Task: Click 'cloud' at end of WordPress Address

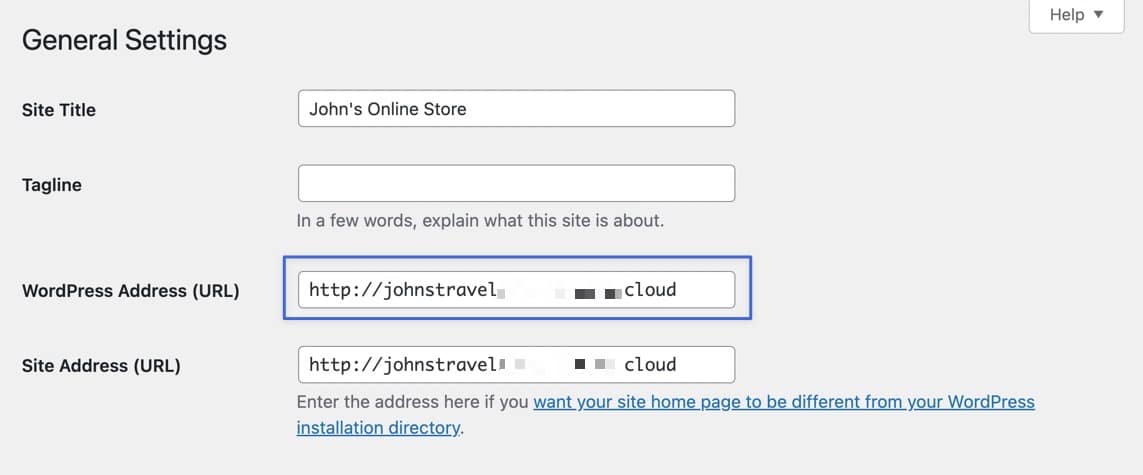Action: pyautogui.click(x=650, y=290)
